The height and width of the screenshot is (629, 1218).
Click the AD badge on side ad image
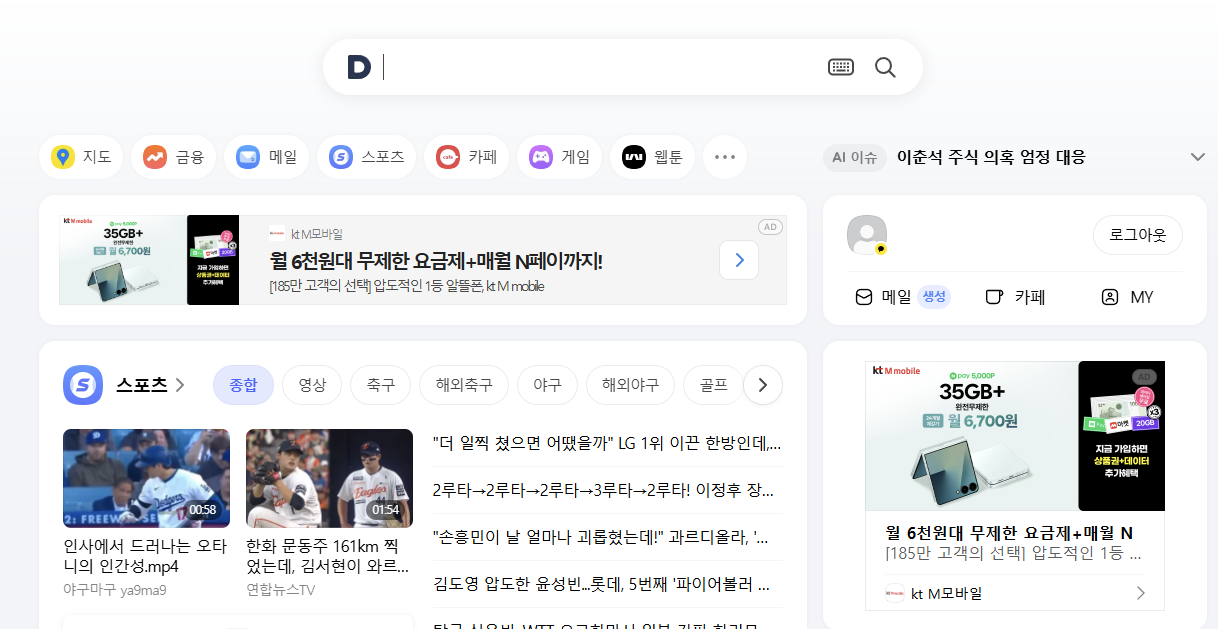pos(1143,377)
